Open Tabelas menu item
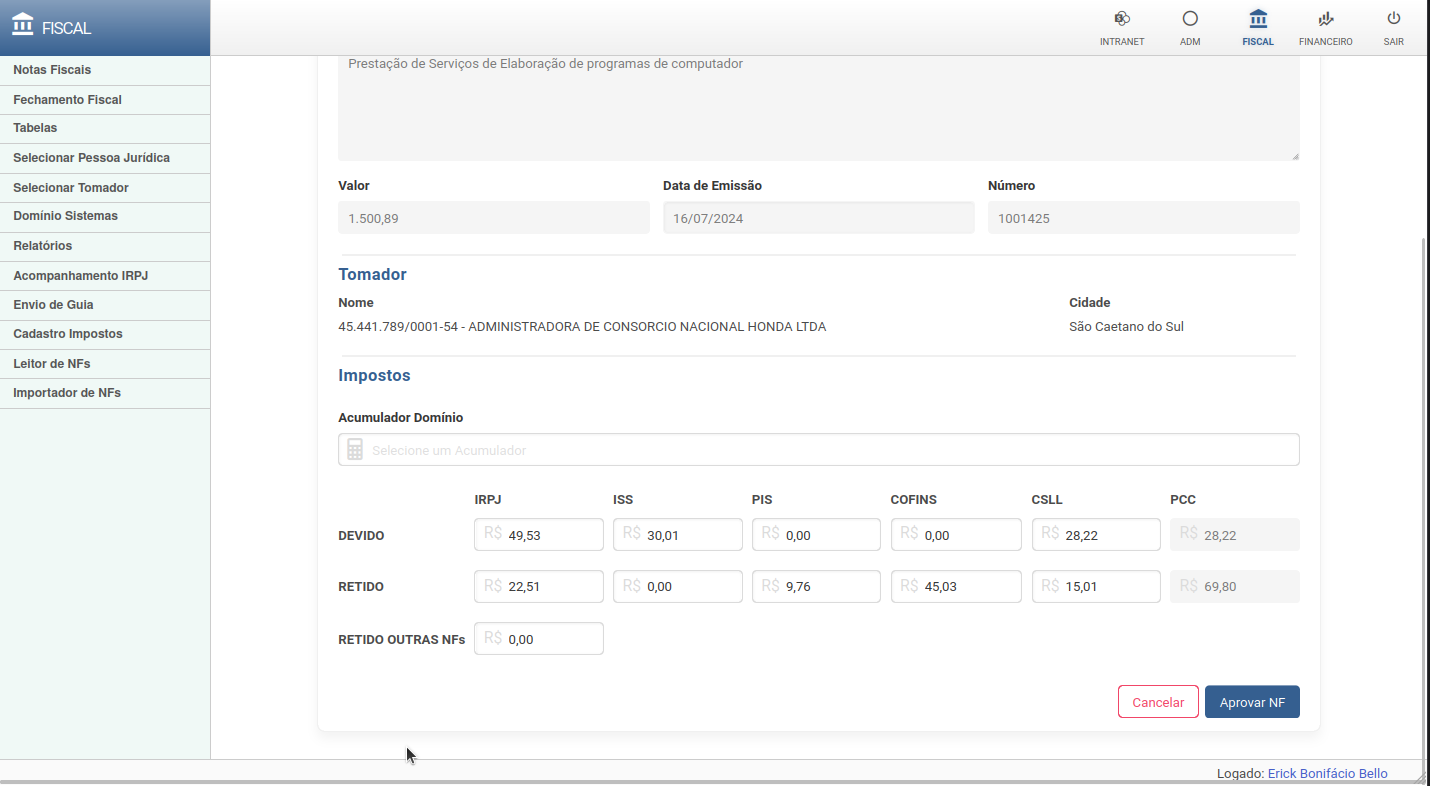Viewport: 1430px width, 786px height. point(105,128)
